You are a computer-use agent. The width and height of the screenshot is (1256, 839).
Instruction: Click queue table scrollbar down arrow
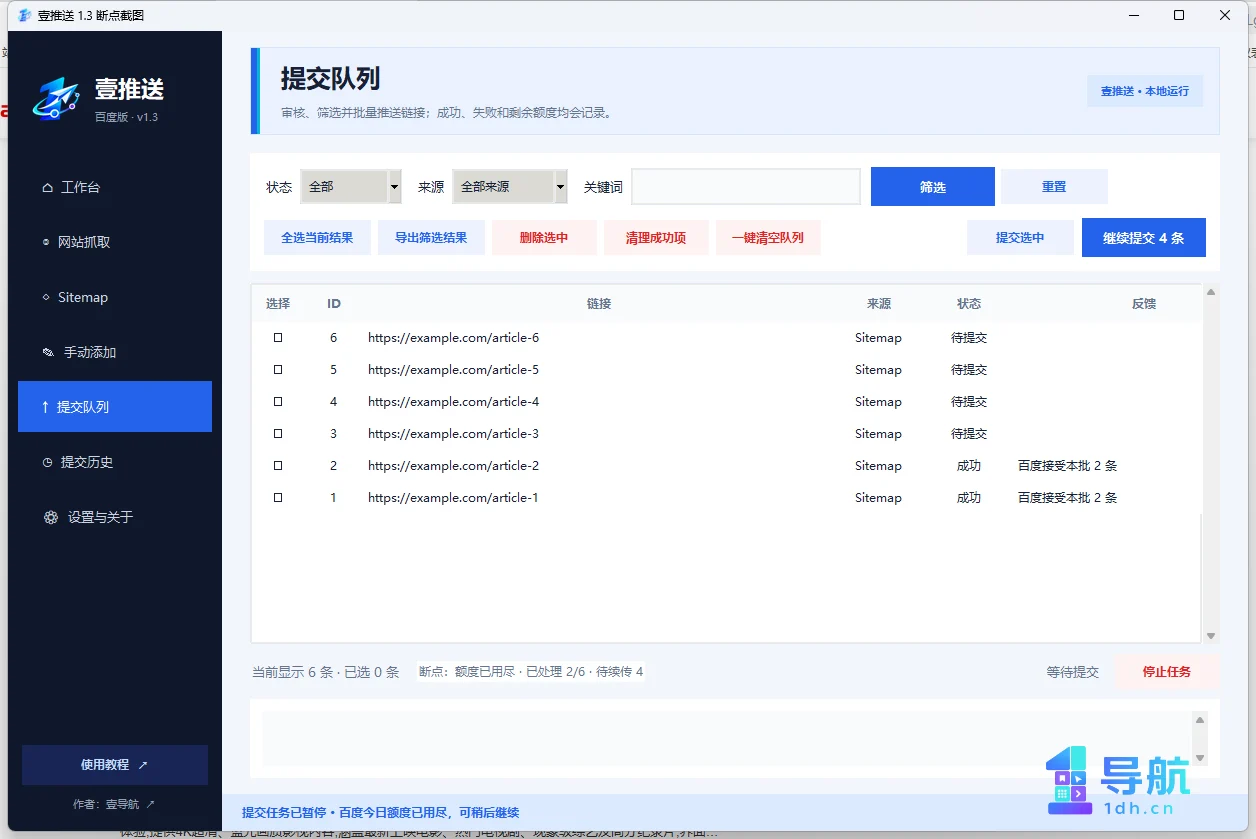tap(1211, 636)
